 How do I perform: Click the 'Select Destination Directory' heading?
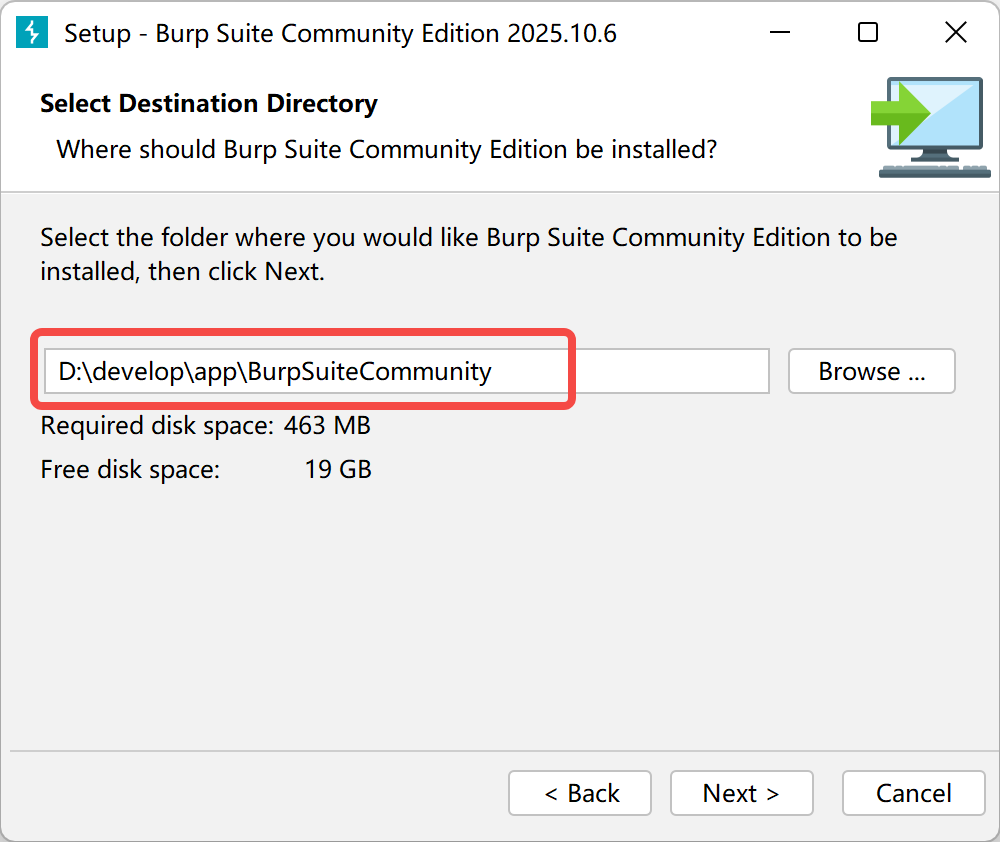point(209,103)
